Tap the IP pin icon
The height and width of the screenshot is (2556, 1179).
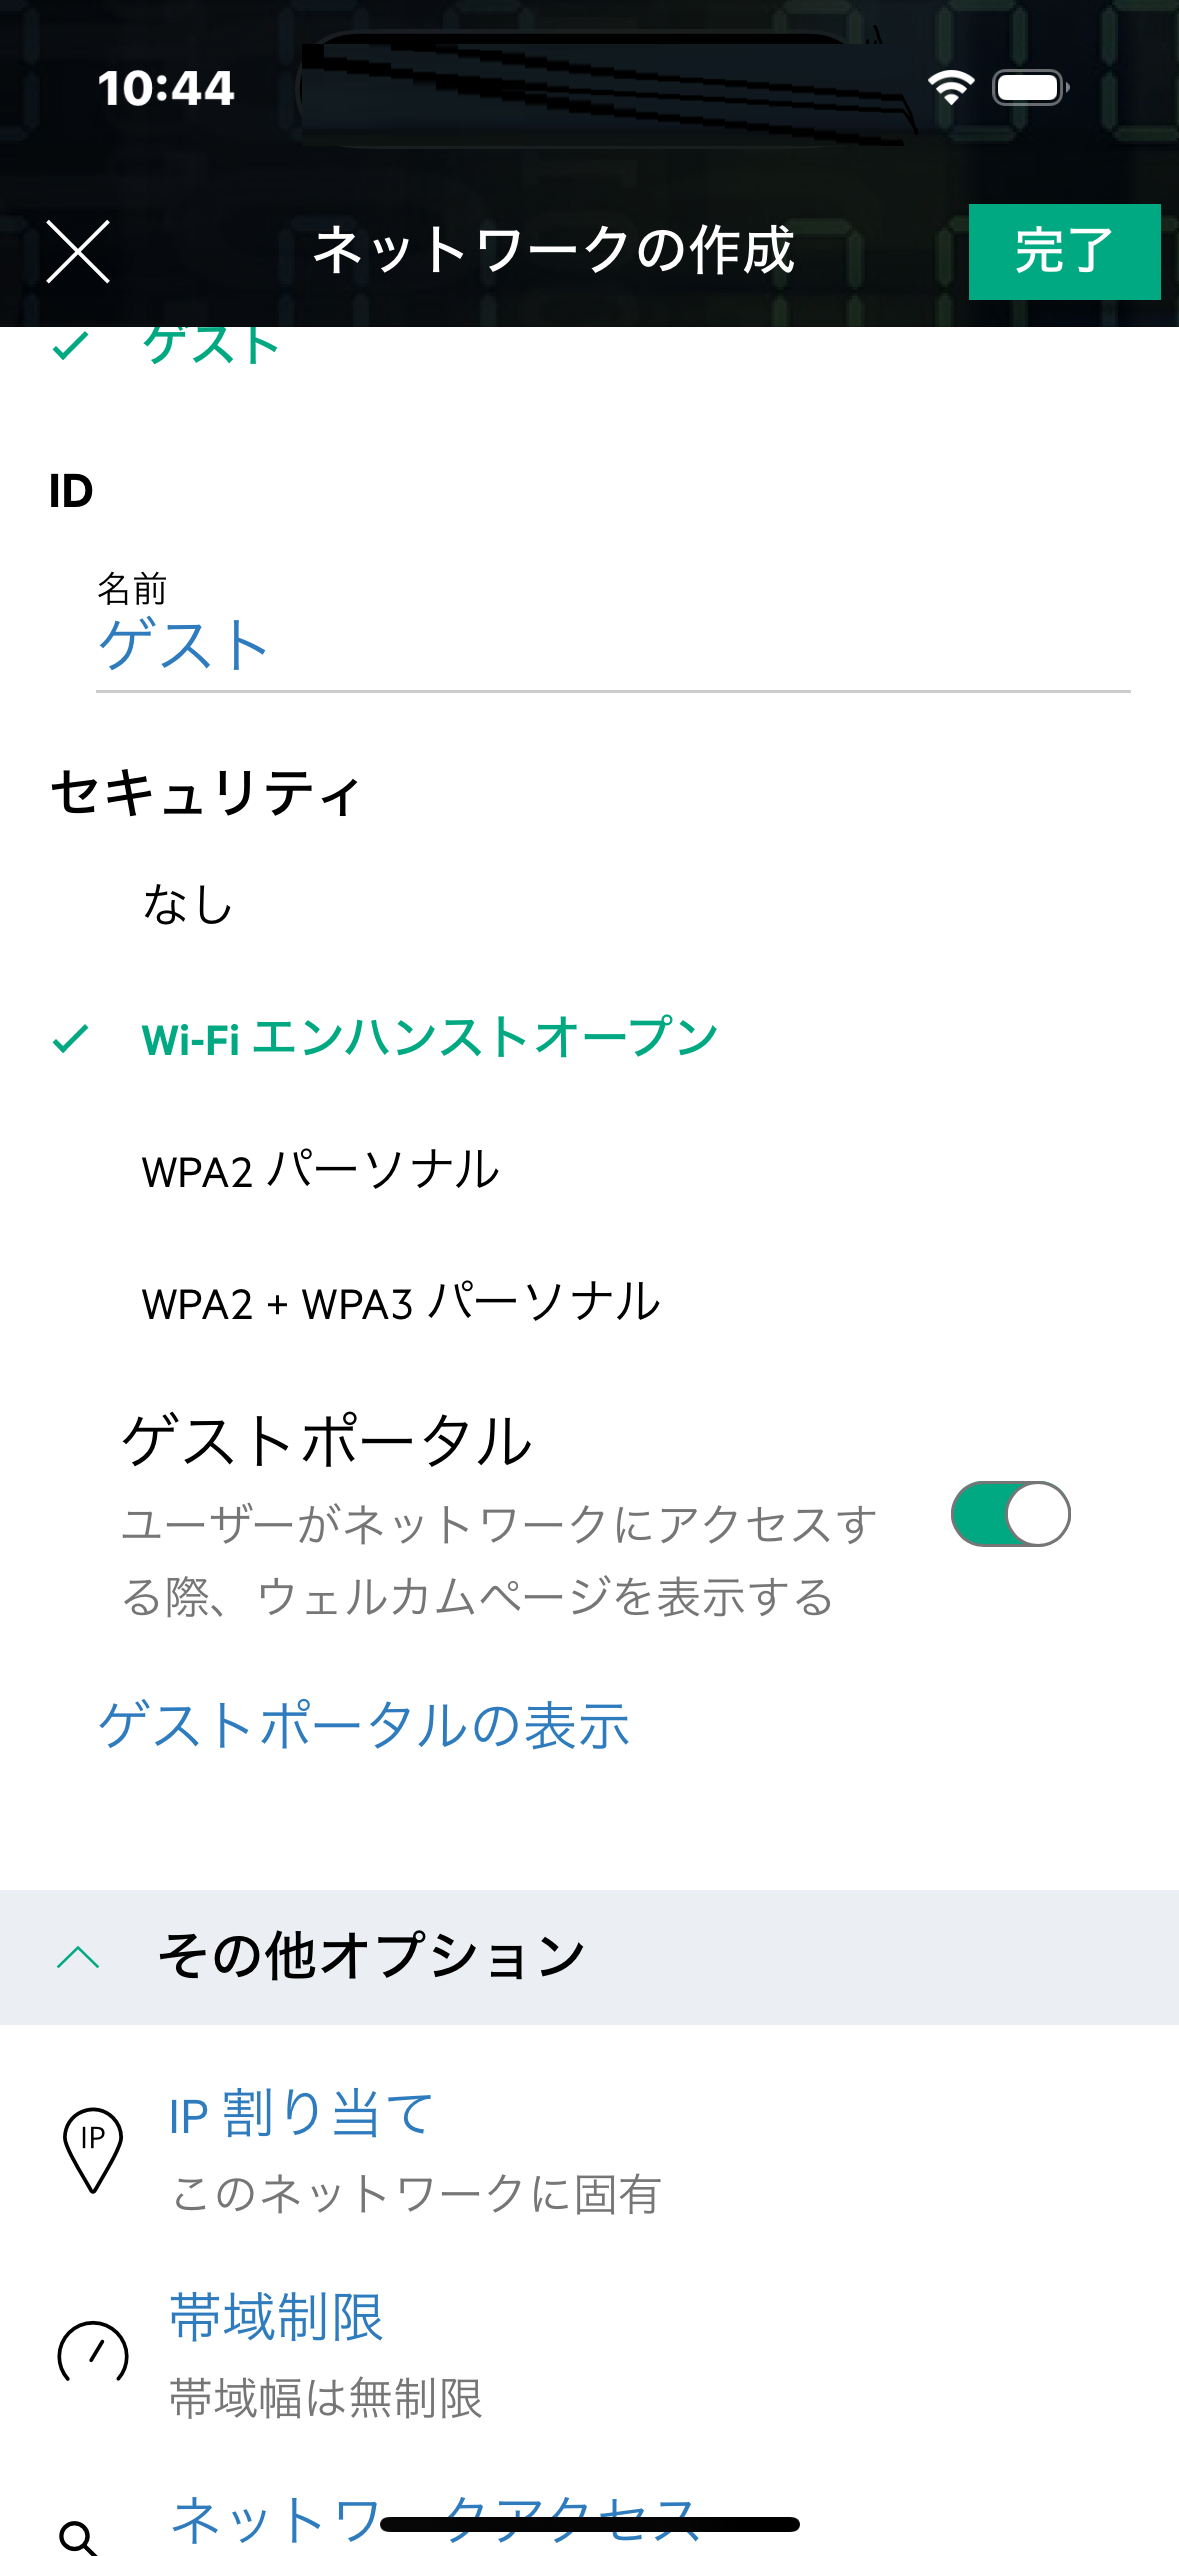pyautogui.click(x=93, y=2148)
